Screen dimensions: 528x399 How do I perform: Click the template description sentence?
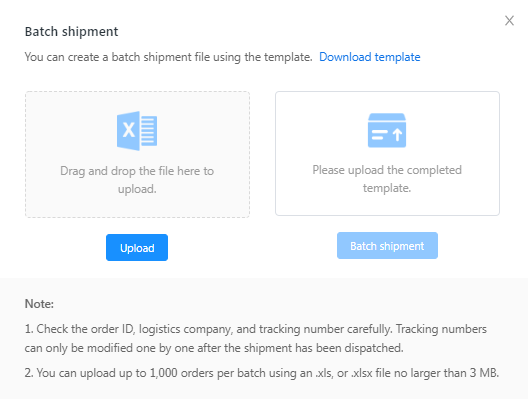click(168, 57)
